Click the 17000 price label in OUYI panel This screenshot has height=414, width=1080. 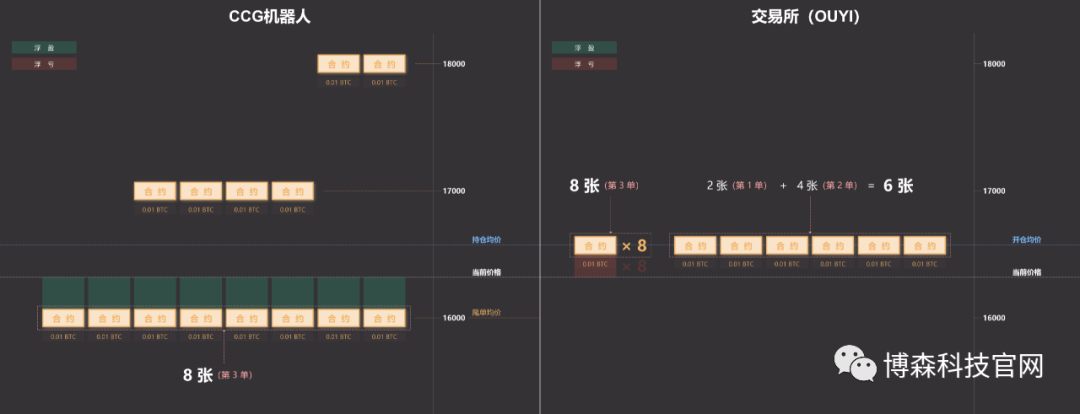click(995, 191)
